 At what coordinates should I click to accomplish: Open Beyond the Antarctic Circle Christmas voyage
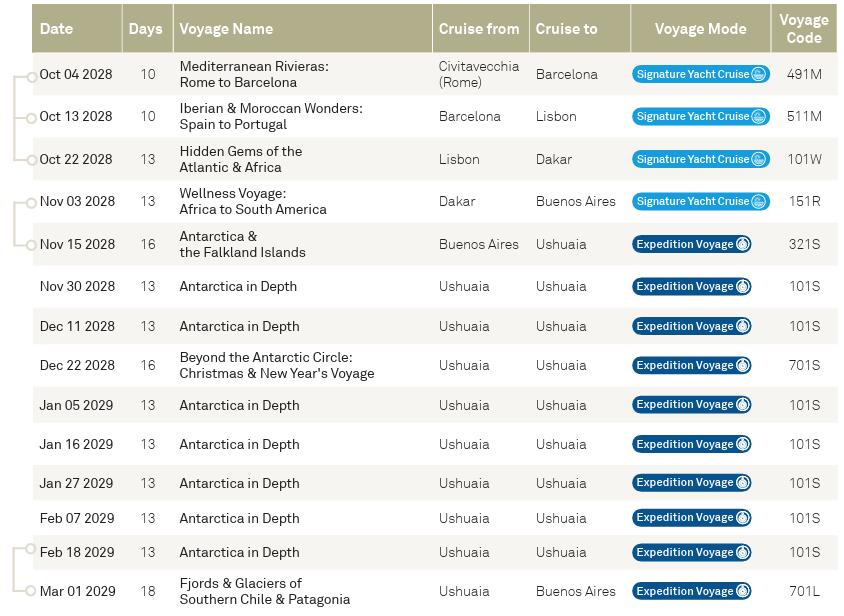277,365
